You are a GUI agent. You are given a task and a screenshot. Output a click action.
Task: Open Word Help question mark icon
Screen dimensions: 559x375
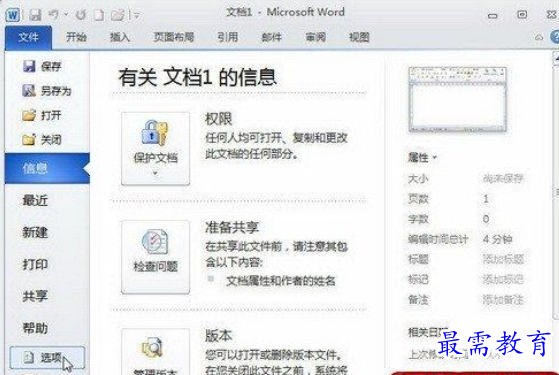tap(555, 37)
